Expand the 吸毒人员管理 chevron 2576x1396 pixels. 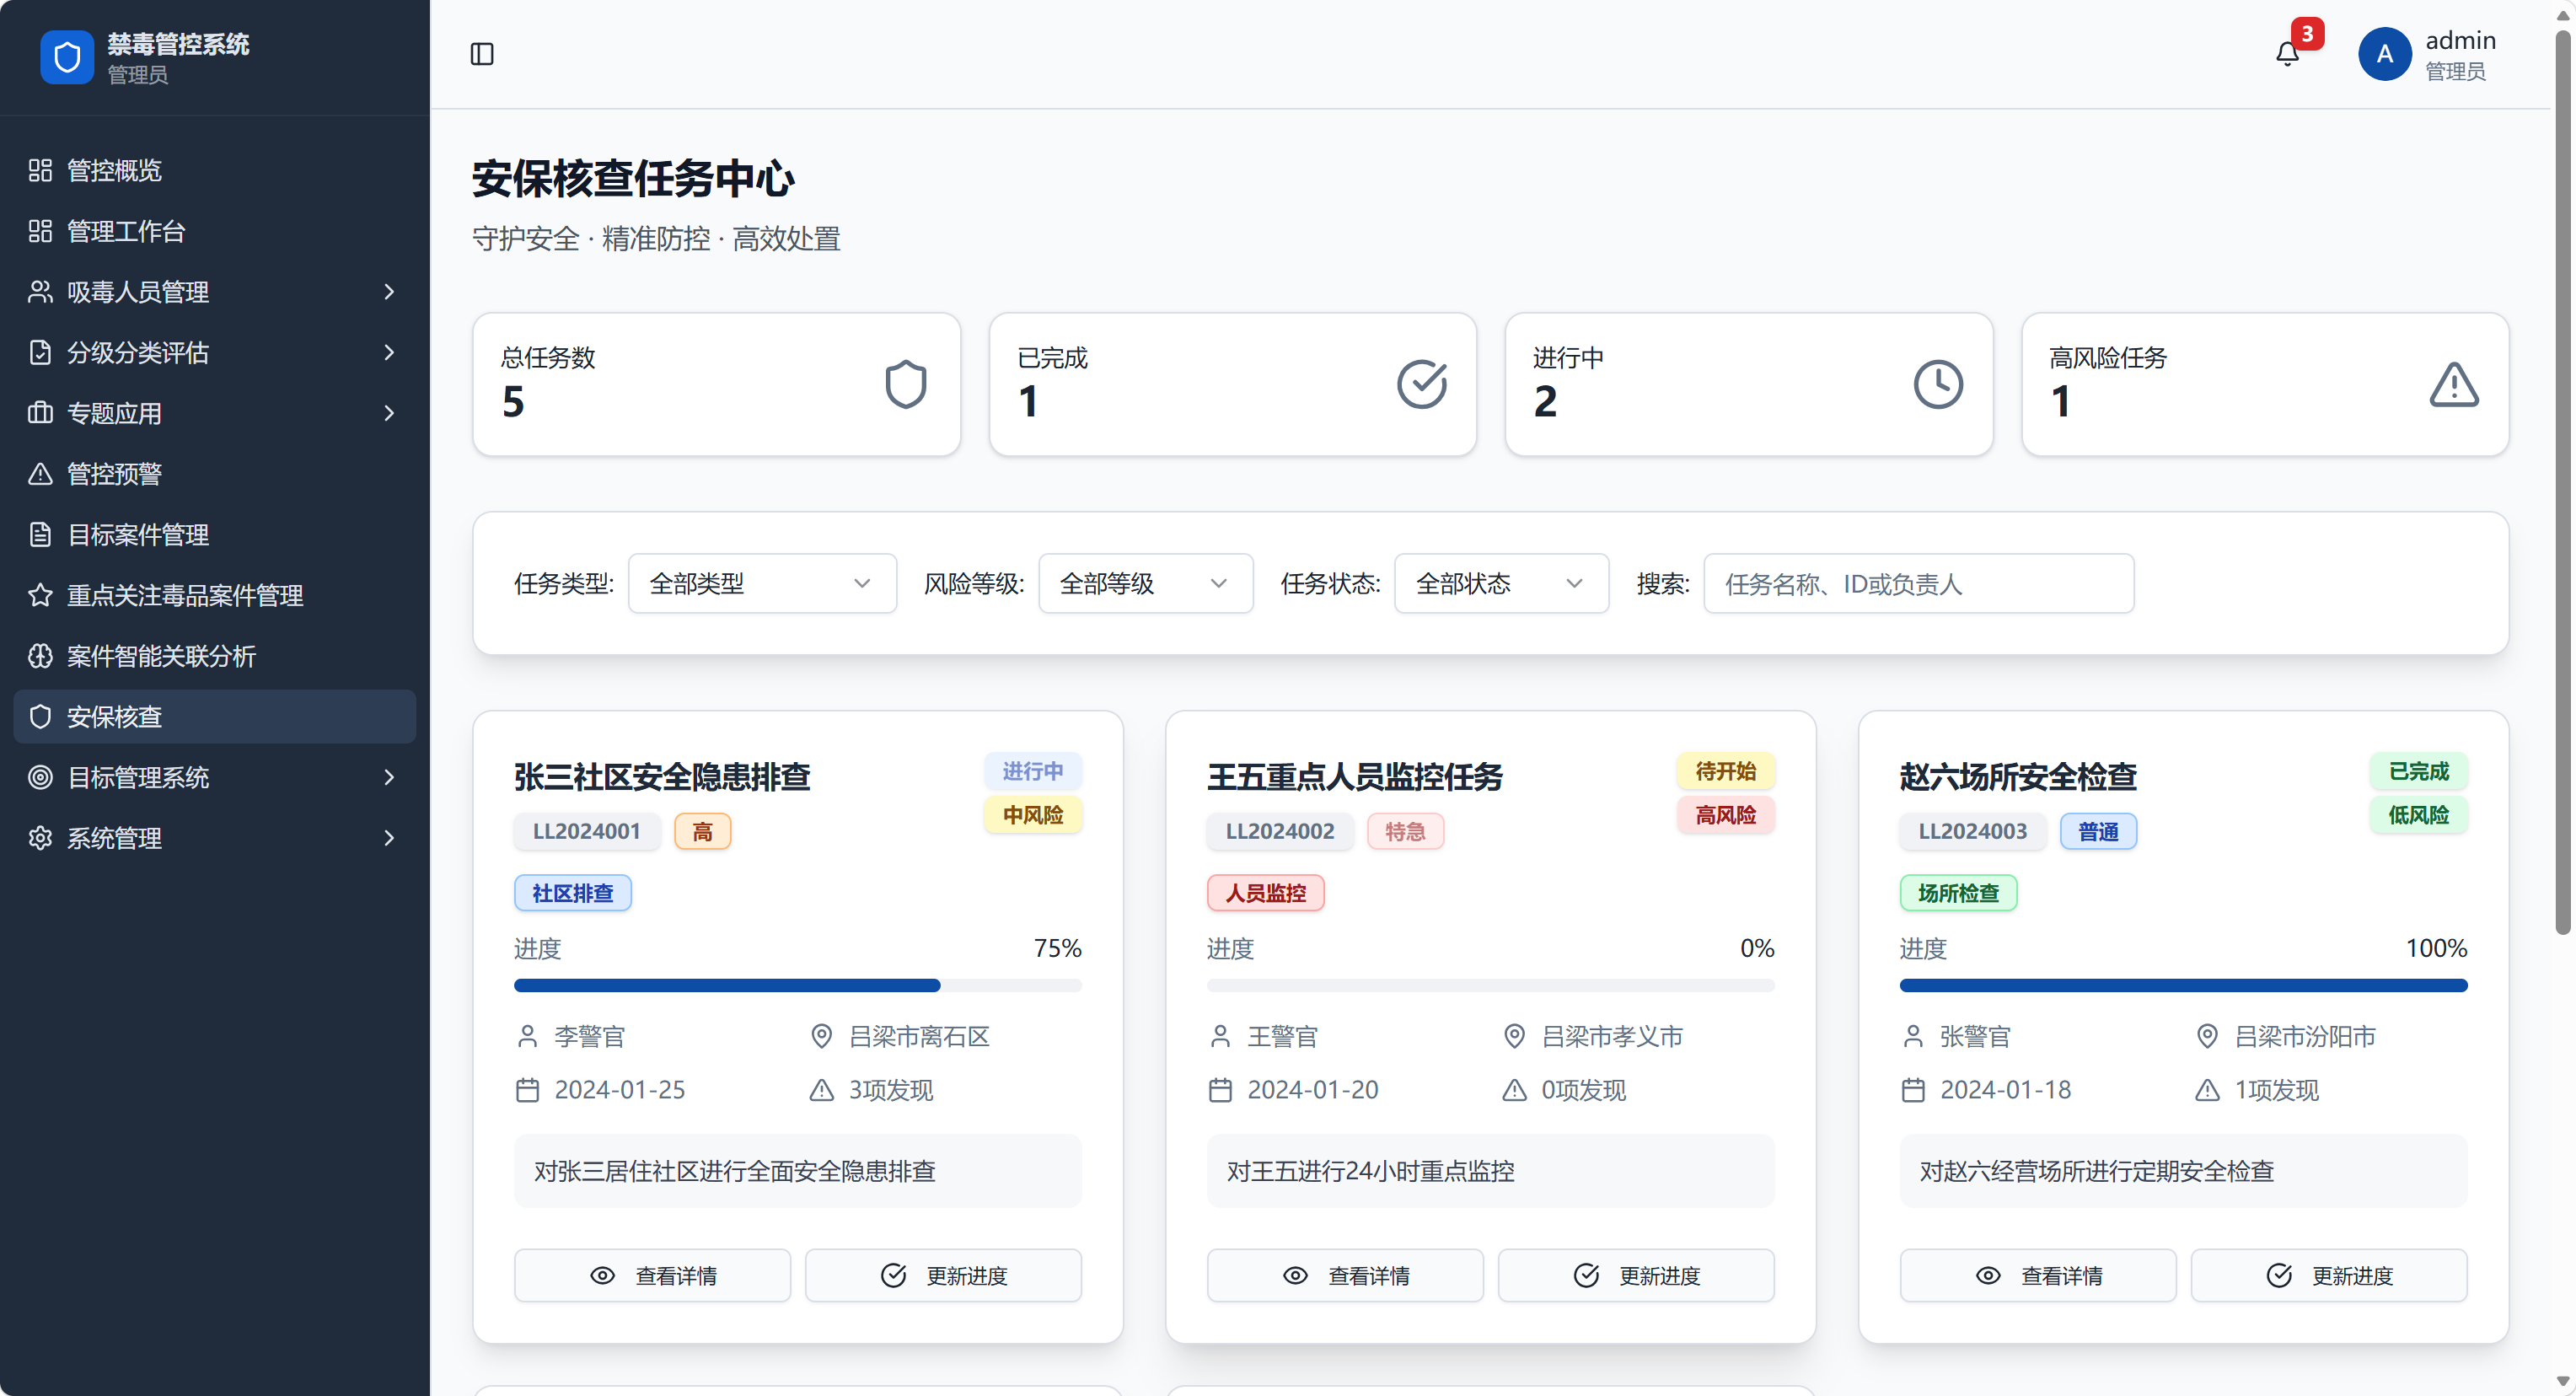point(389,292)
